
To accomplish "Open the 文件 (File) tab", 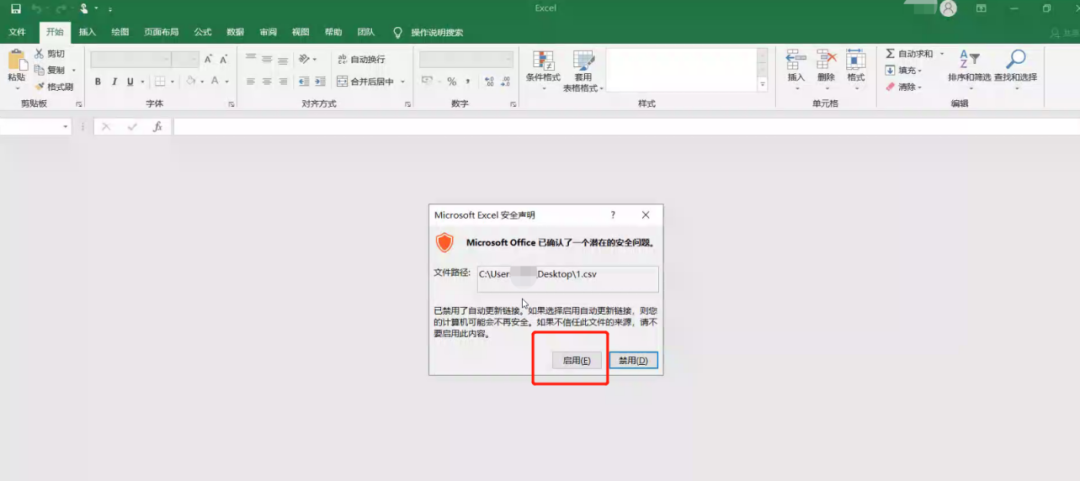I will [x=17, y=32].
